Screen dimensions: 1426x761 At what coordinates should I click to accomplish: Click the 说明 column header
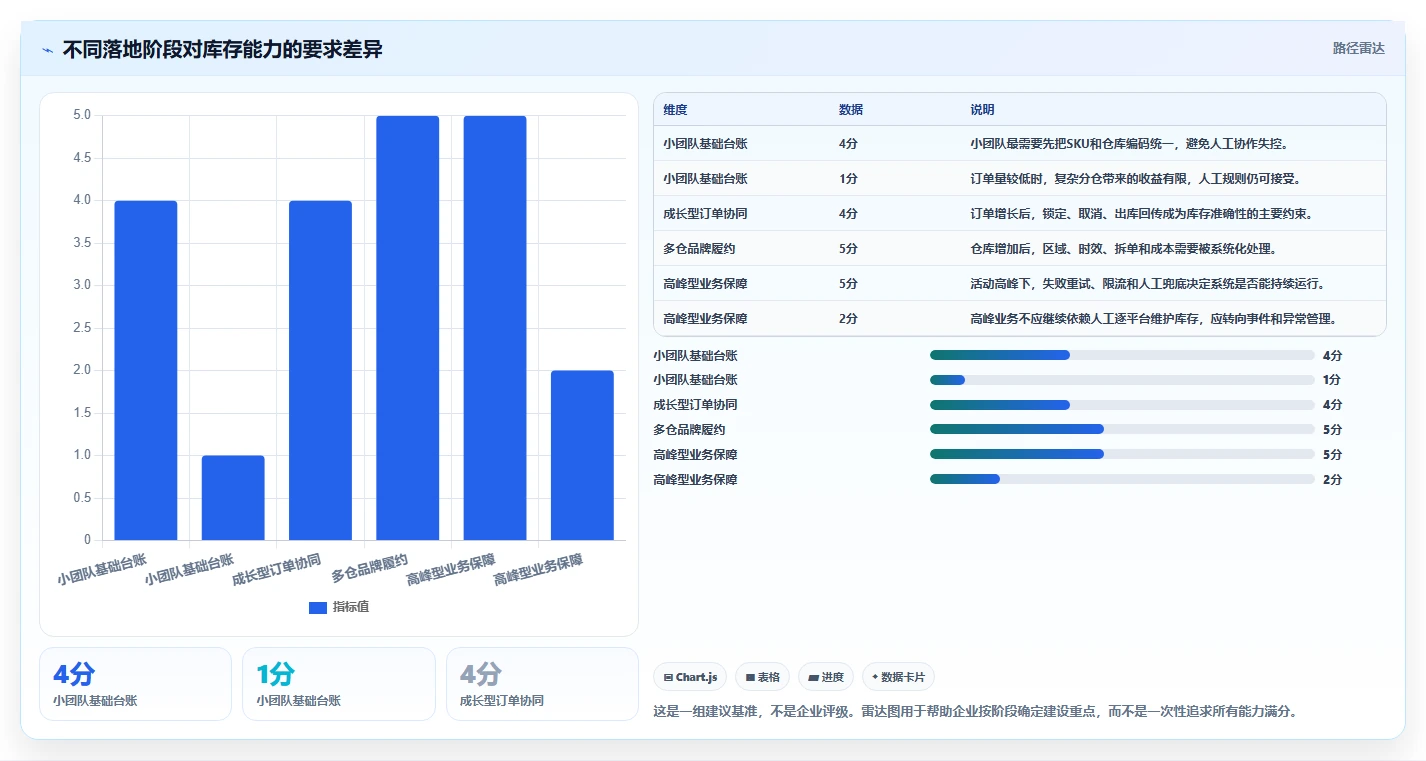[x=982, y=110]
